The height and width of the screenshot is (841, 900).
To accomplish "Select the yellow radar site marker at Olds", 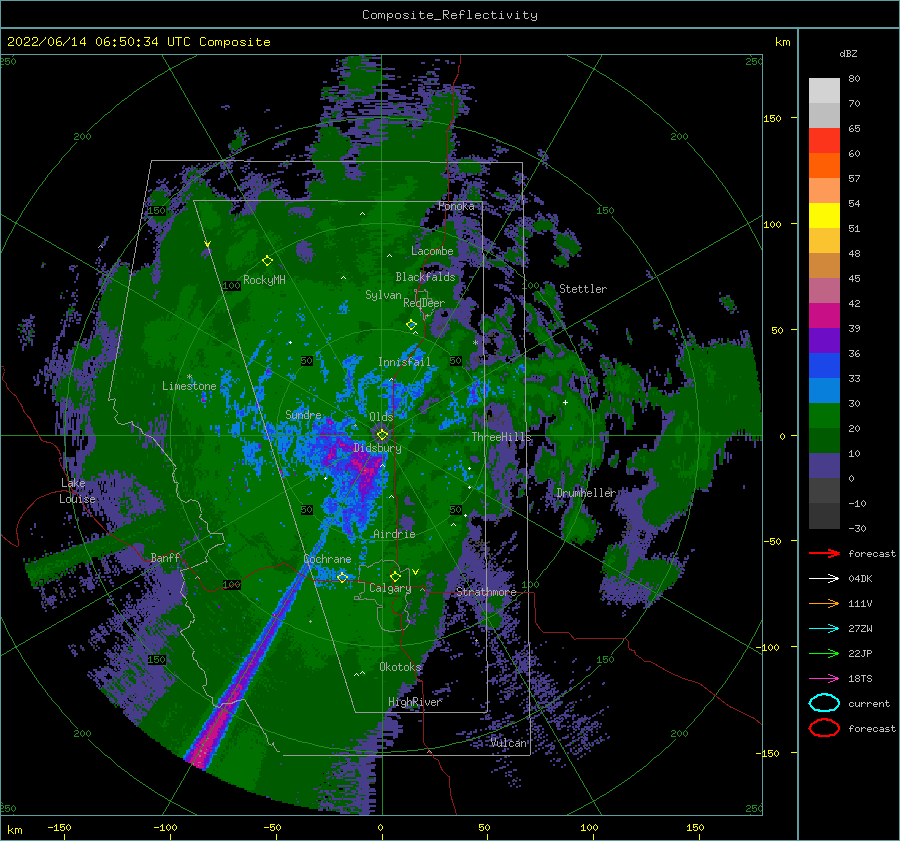I will click(382, 435).
